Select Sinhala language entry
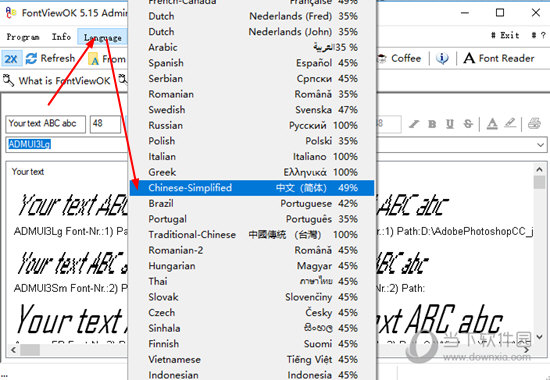 [252, 328]
